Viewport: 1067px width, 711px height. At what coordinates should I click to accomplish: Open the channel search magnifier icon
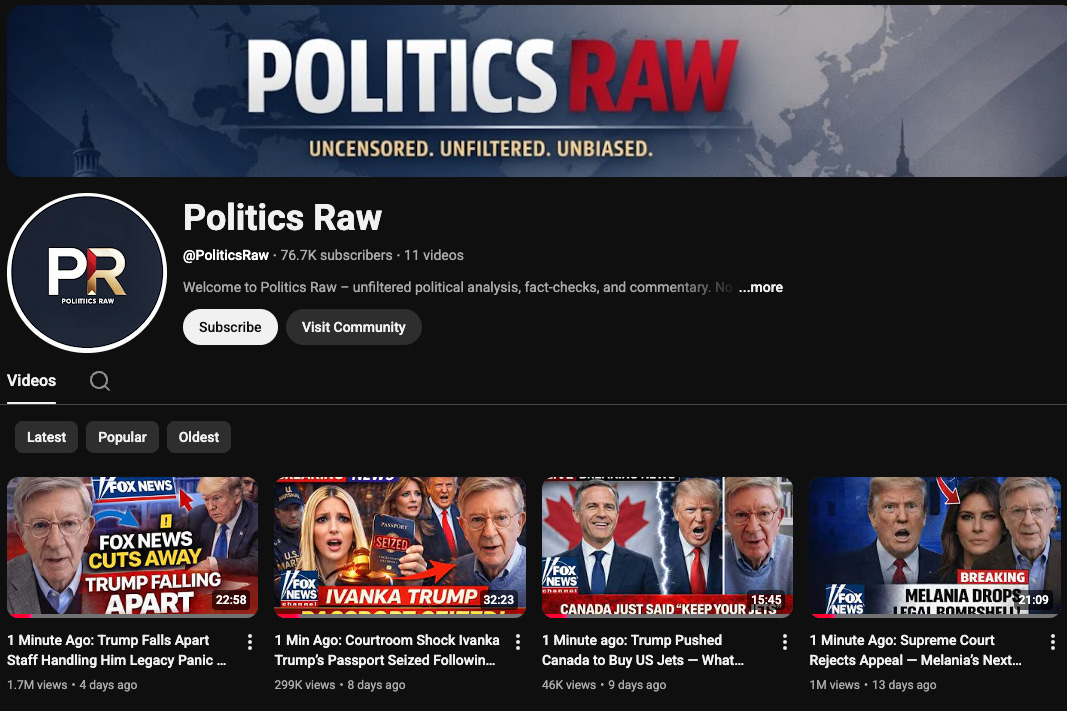[100, 381]
